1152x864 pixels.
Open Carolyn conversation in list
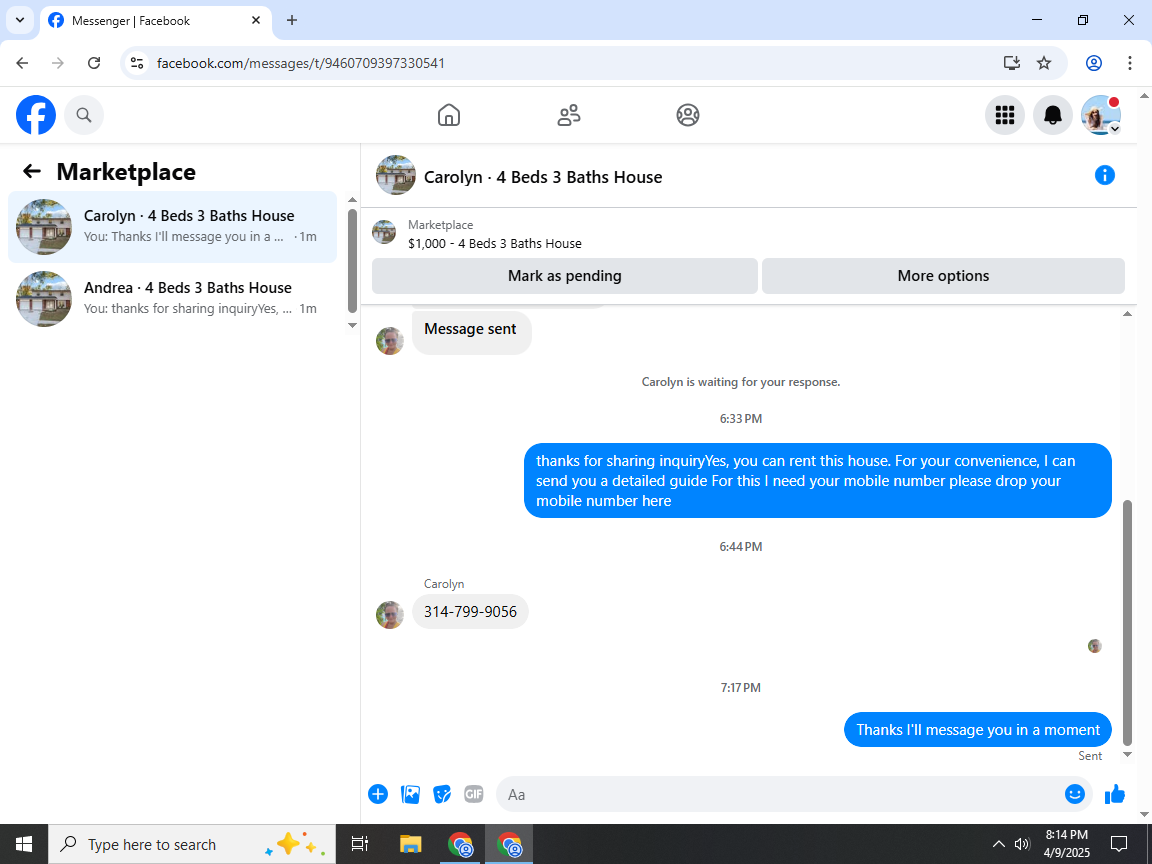coord(173,226)
